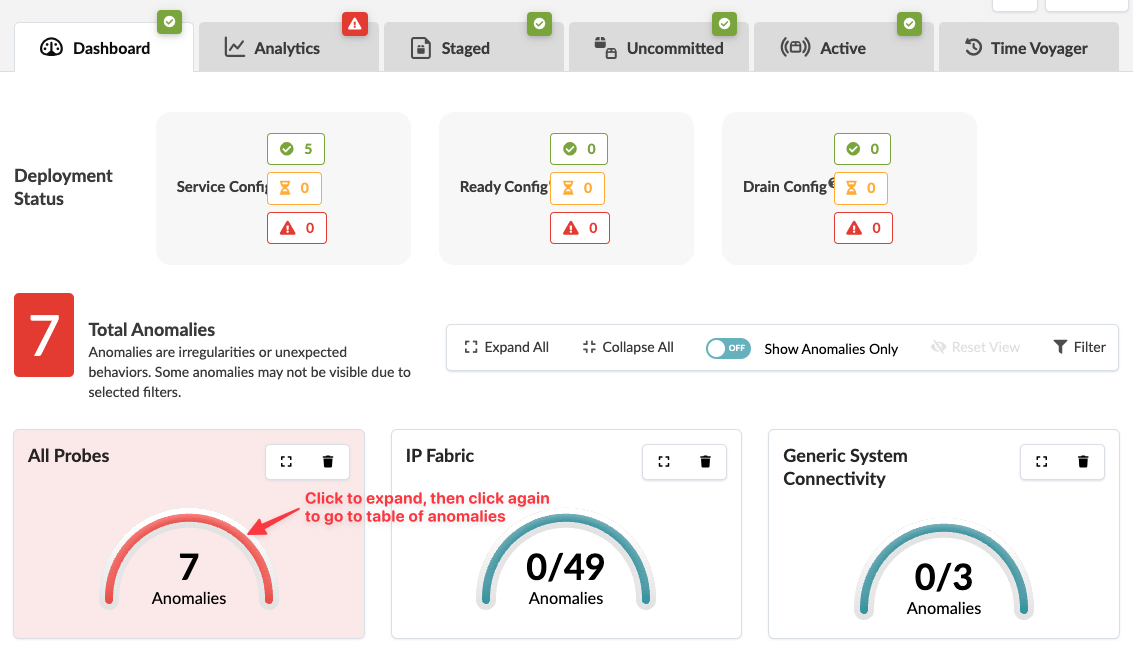
Task: Click the All Probes red anomalies gauge
Action: pos(188,560)
